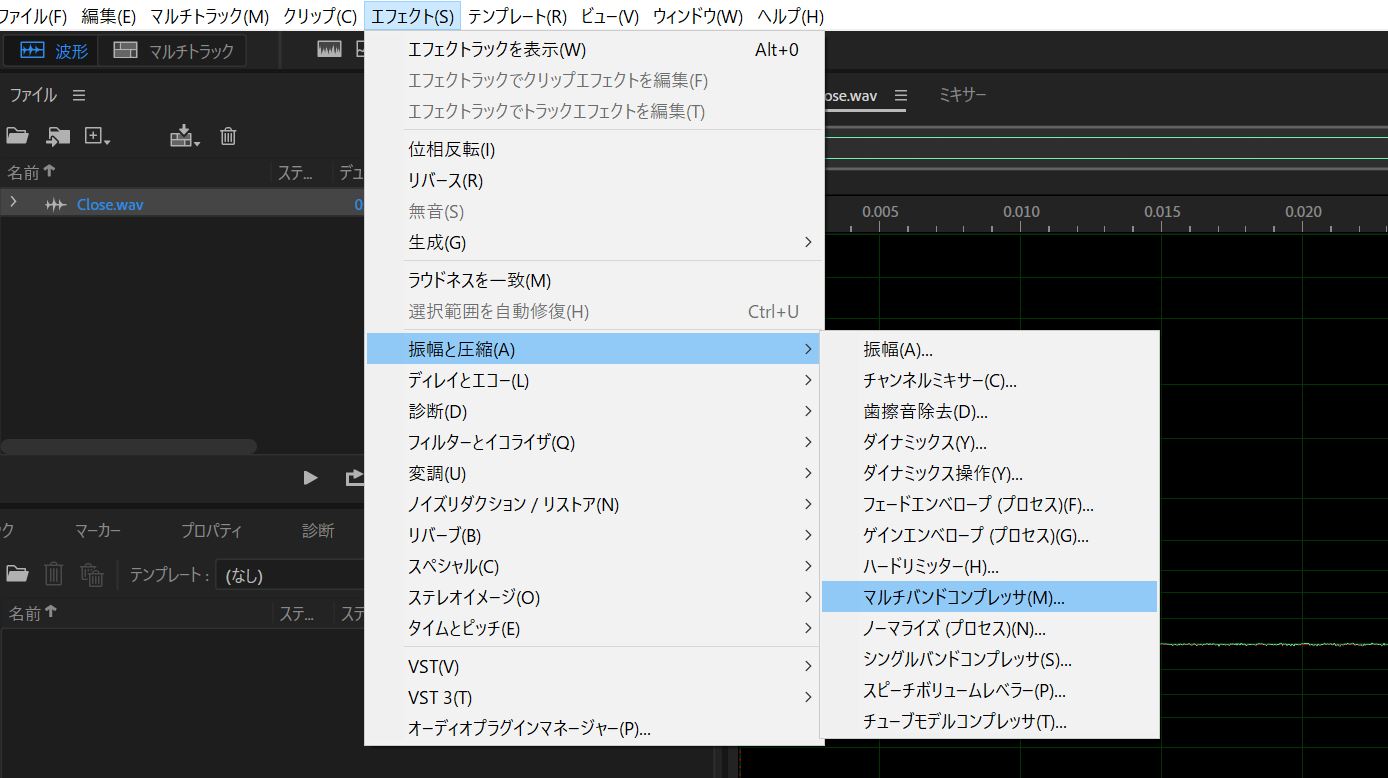Open the insert into multitrack dropdown
The image size is (1388, 778).
click(x=186, y=136)
